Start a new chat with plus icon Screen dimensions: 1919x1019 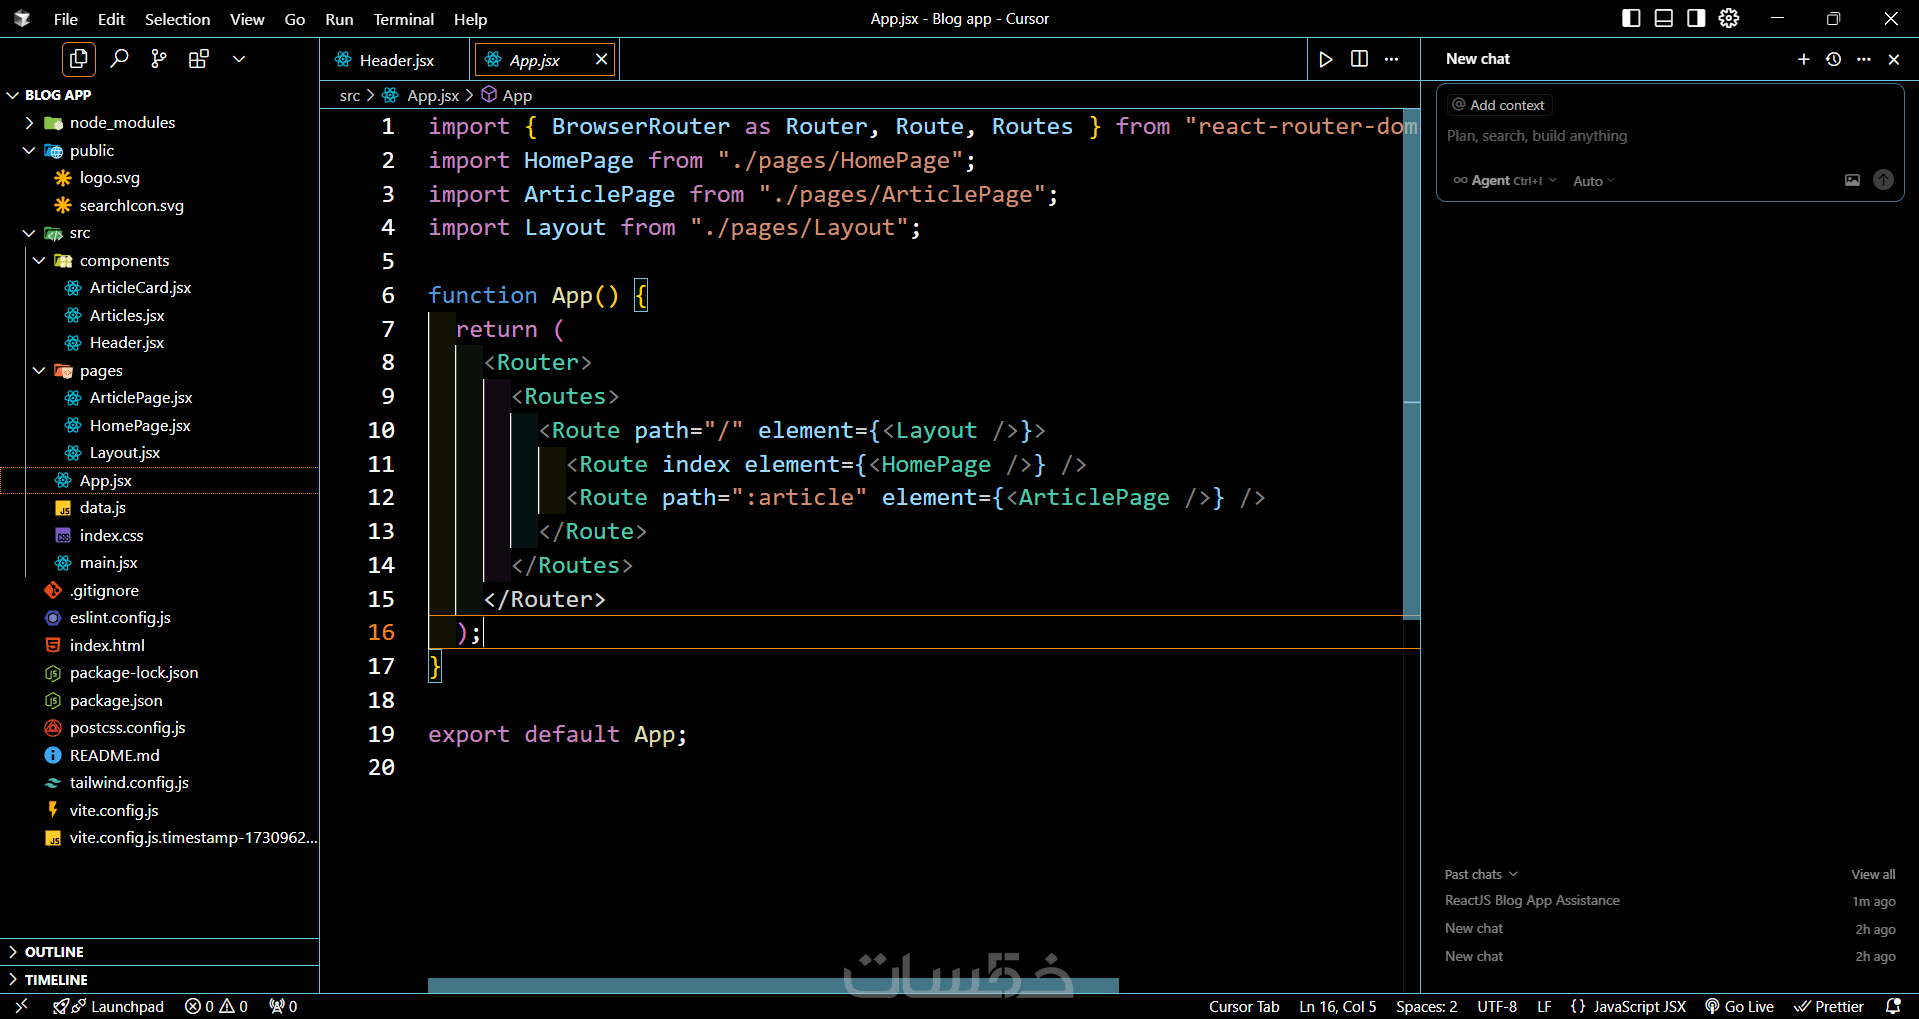coord(1804,59)
